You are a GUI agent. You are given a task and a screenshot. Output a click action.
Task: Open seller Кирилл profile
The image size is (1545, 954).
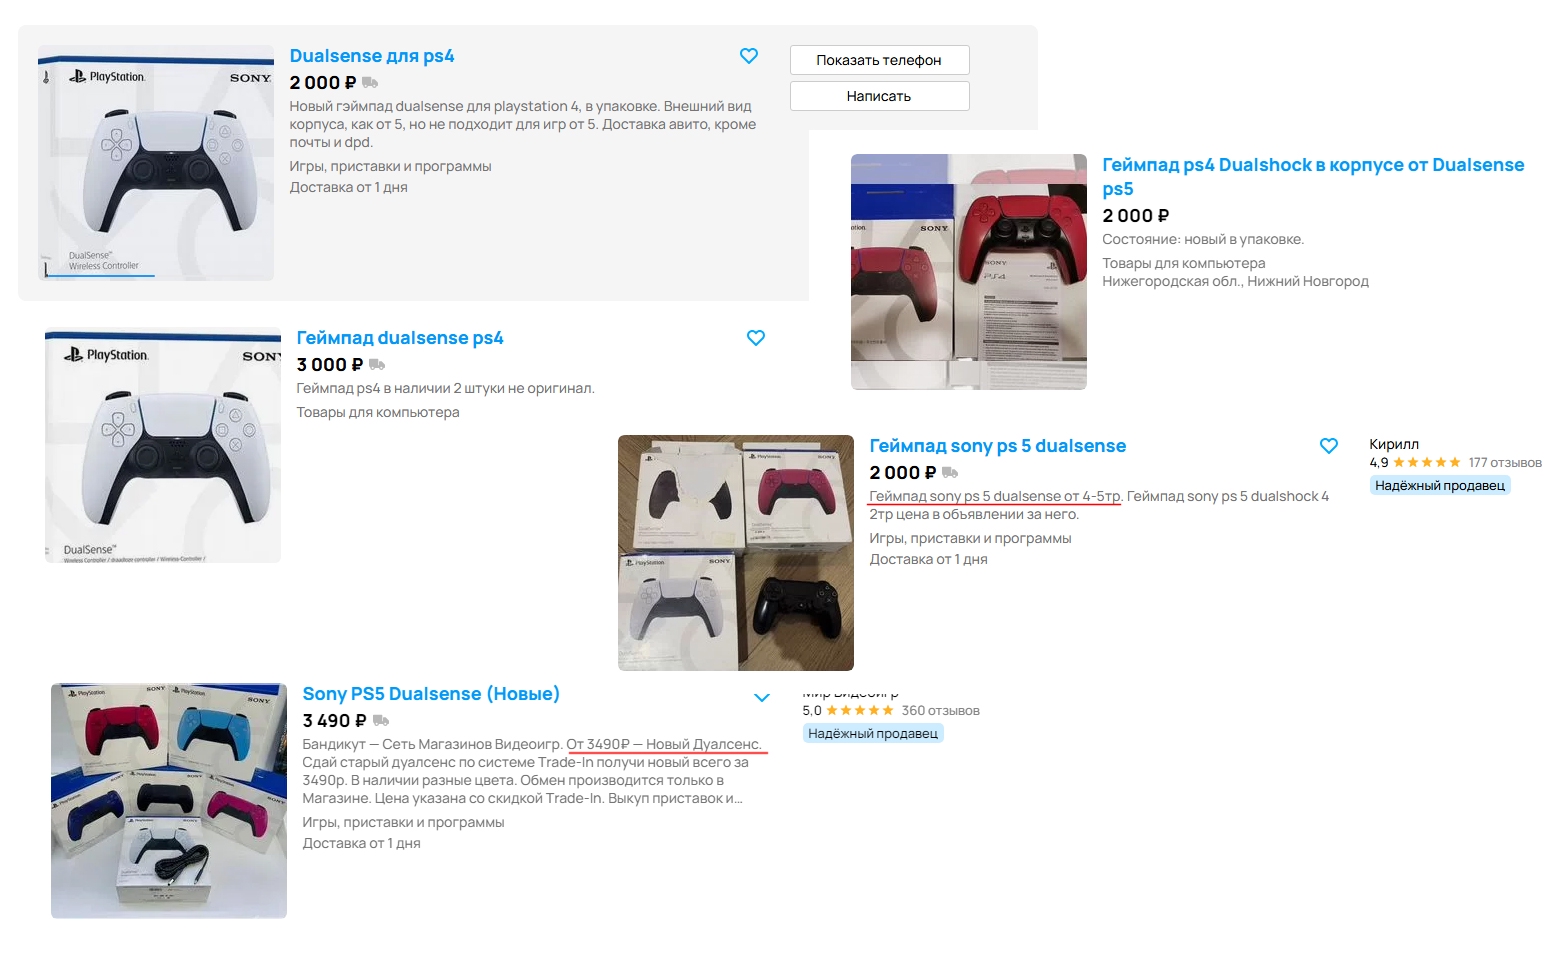pos(1394,444)
